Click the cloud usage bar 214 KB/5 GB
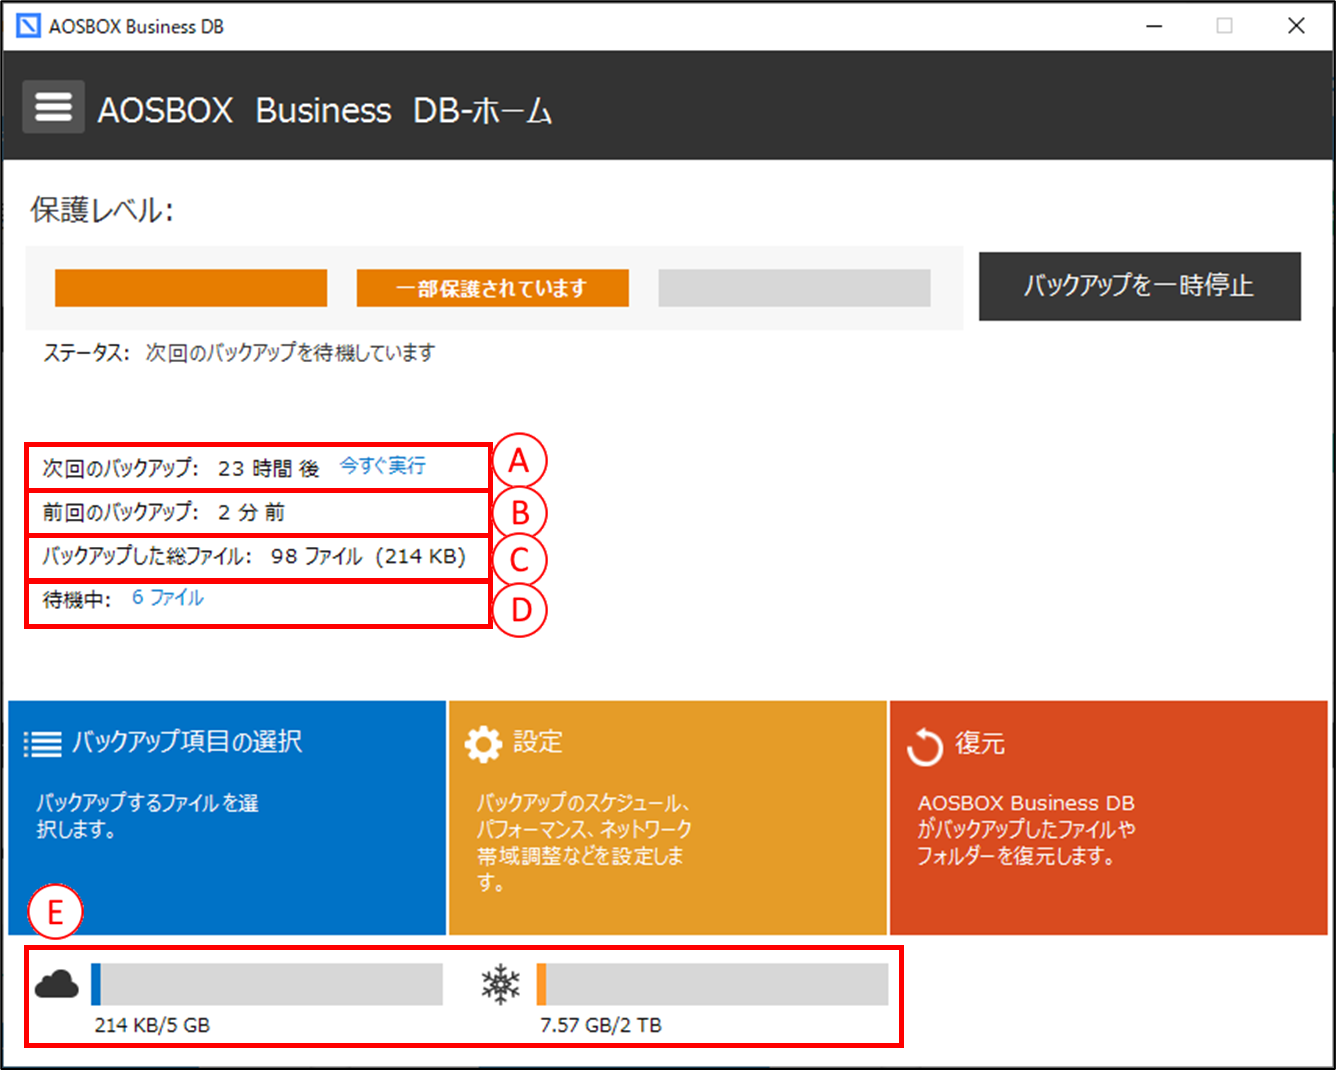 pyautogui.click(x=267, y=984)
